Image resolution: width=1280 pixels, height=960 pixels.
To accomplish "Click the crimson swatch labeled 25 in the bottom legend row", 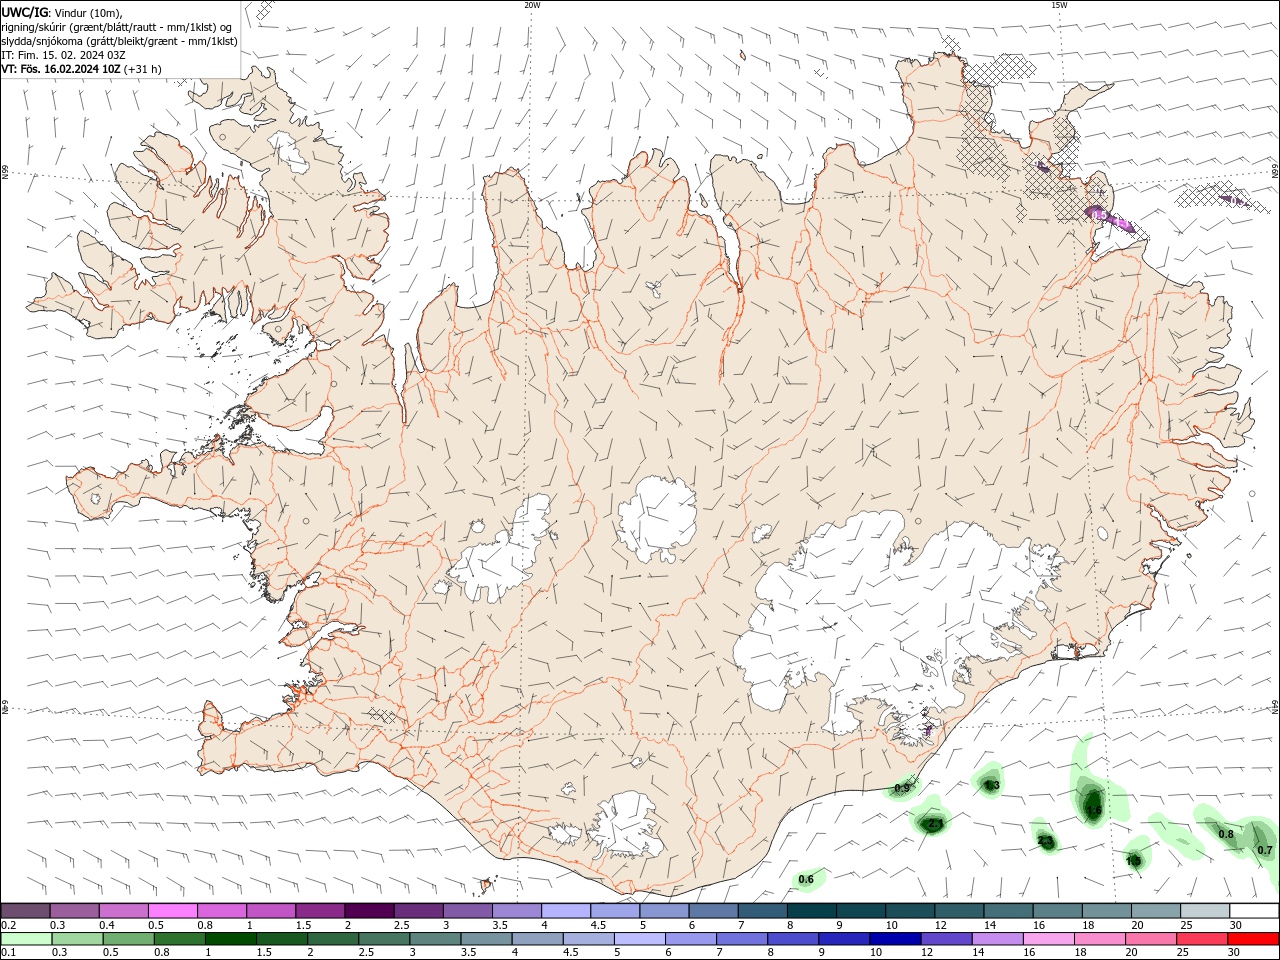I will pos(1201,939).
